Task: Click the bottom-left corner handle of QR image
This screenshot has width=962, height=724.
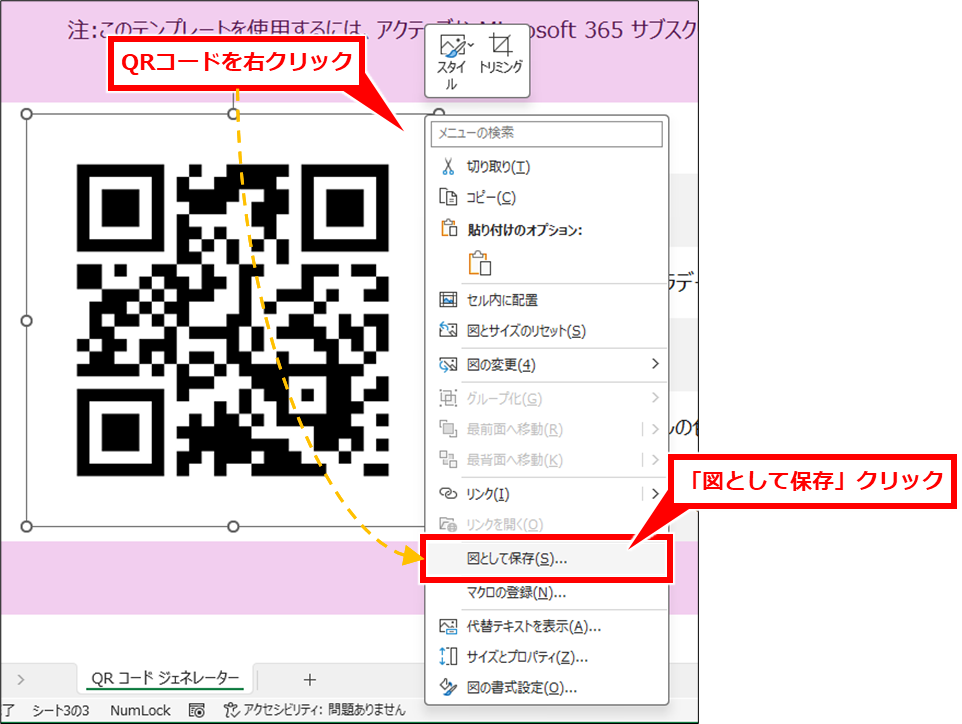Action: [x=26, y=526]
